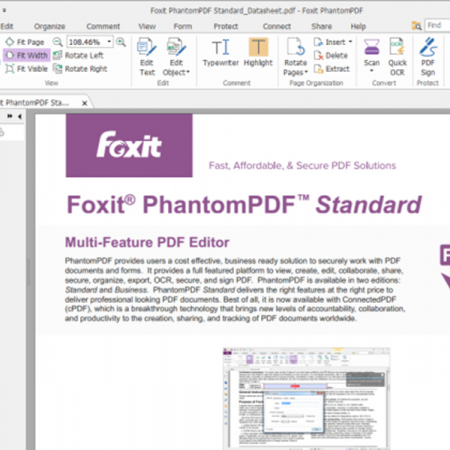Switch to the Comment ribbon tab
The height and width of the screenshot is (450, 450).
pyautogui.click(x=103, y=26)
